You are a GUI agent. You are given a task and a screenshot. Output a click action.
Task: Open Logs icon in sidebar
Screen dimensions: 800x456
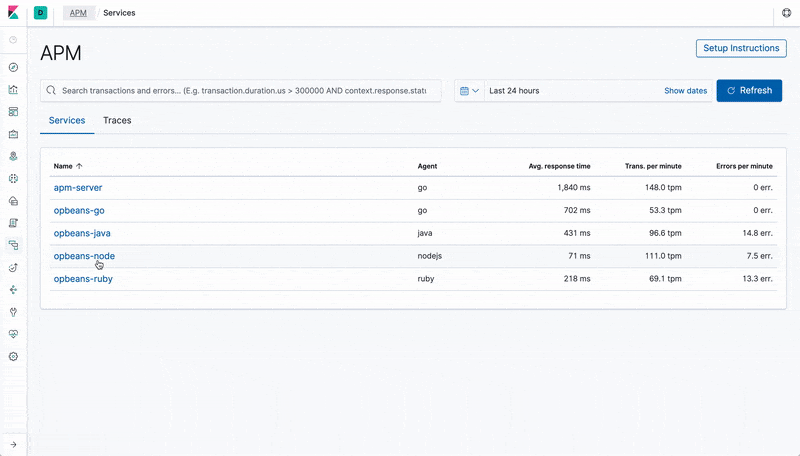(x=13, y=223)
